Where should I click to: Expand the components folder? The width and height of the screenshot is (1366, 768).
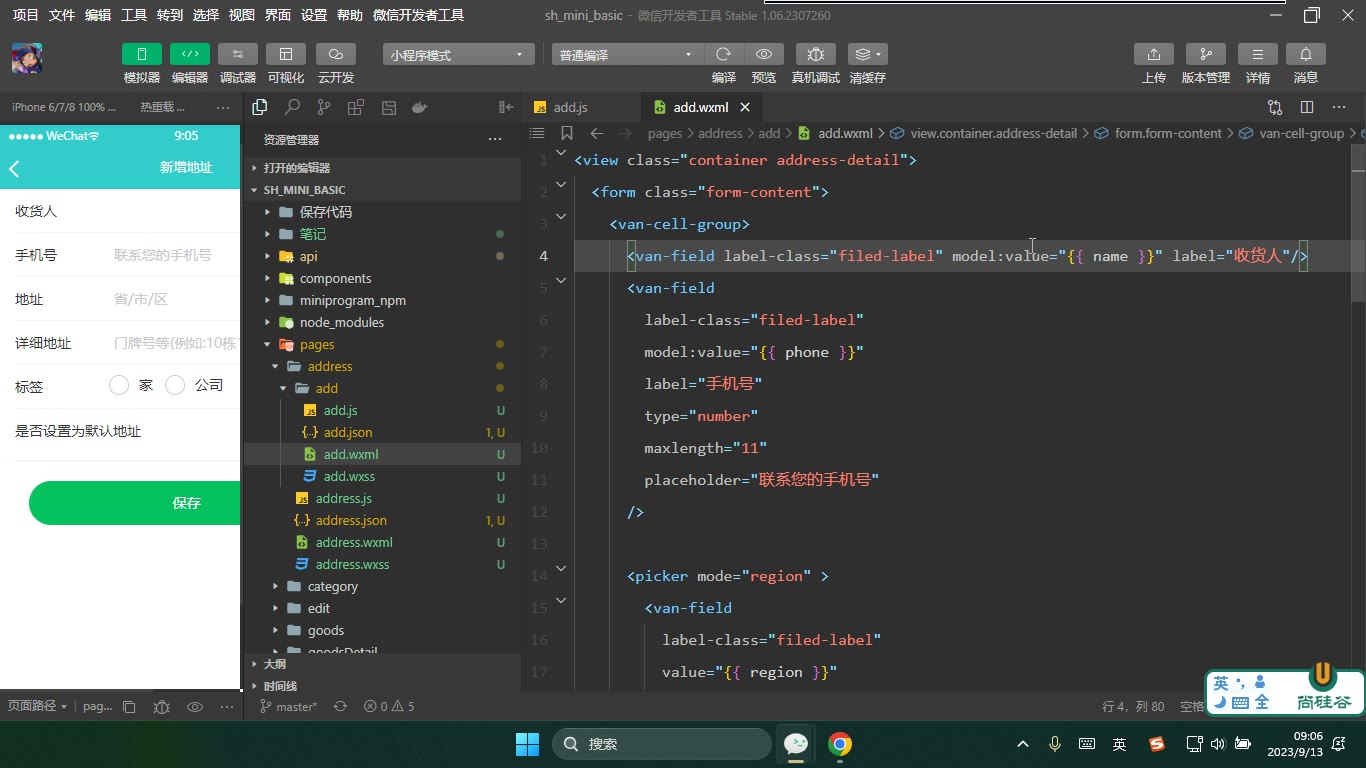pos(267,278)
